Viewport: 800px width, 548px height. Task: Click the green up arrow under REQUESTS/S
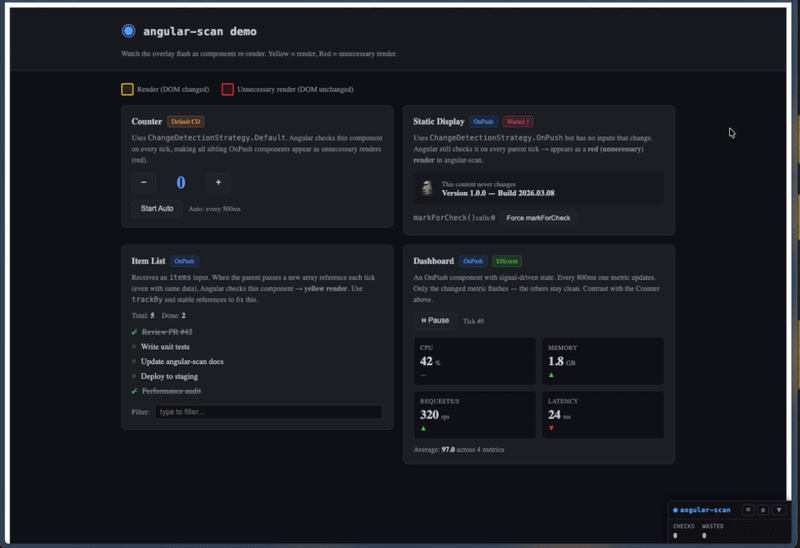(423, 429)
